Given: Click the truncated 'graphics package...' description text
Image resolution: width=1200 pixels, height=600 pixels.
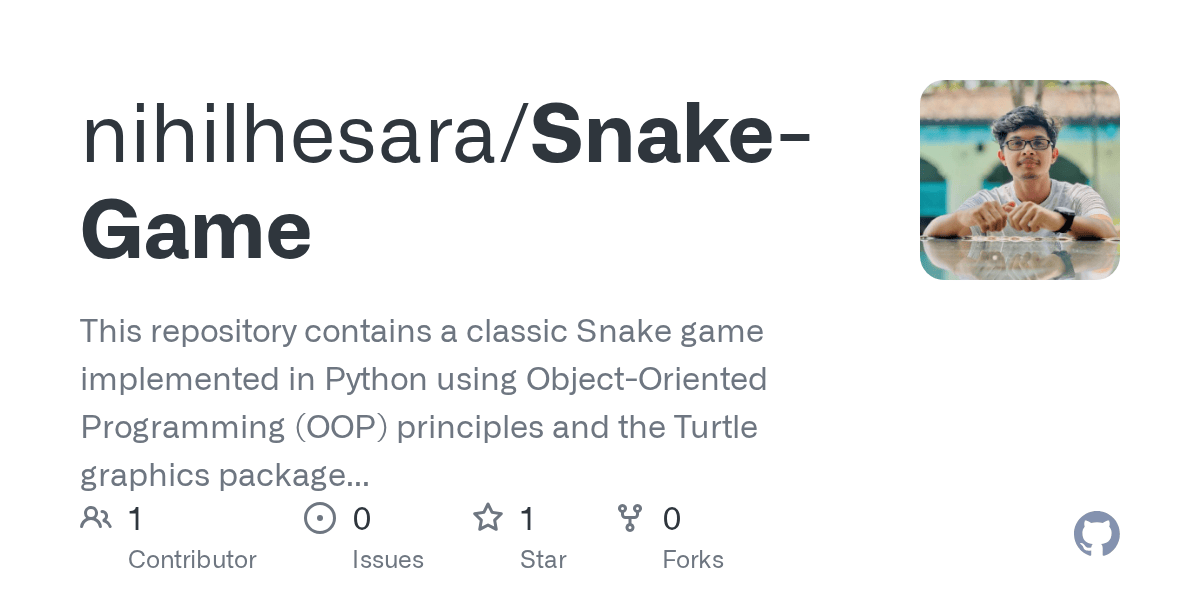Looking at the screenshot, I should (x=225, y=475).
